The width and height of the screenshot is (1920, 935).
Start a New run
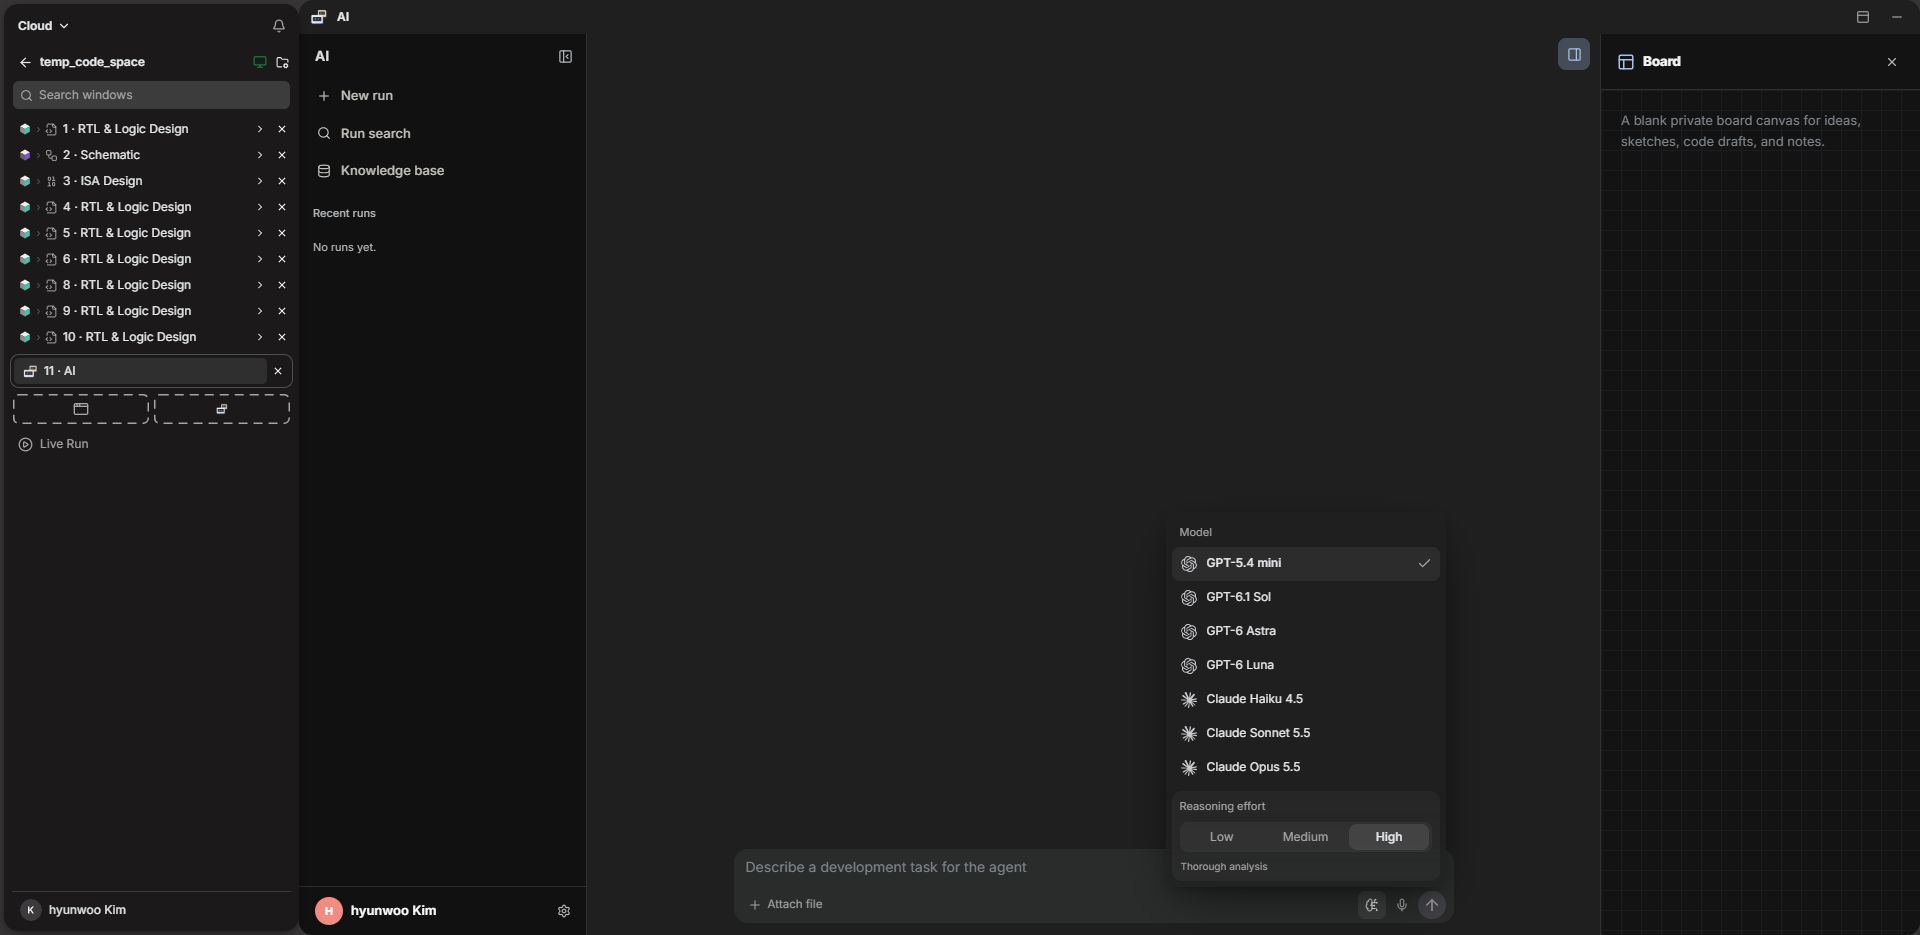coord(355,96)
